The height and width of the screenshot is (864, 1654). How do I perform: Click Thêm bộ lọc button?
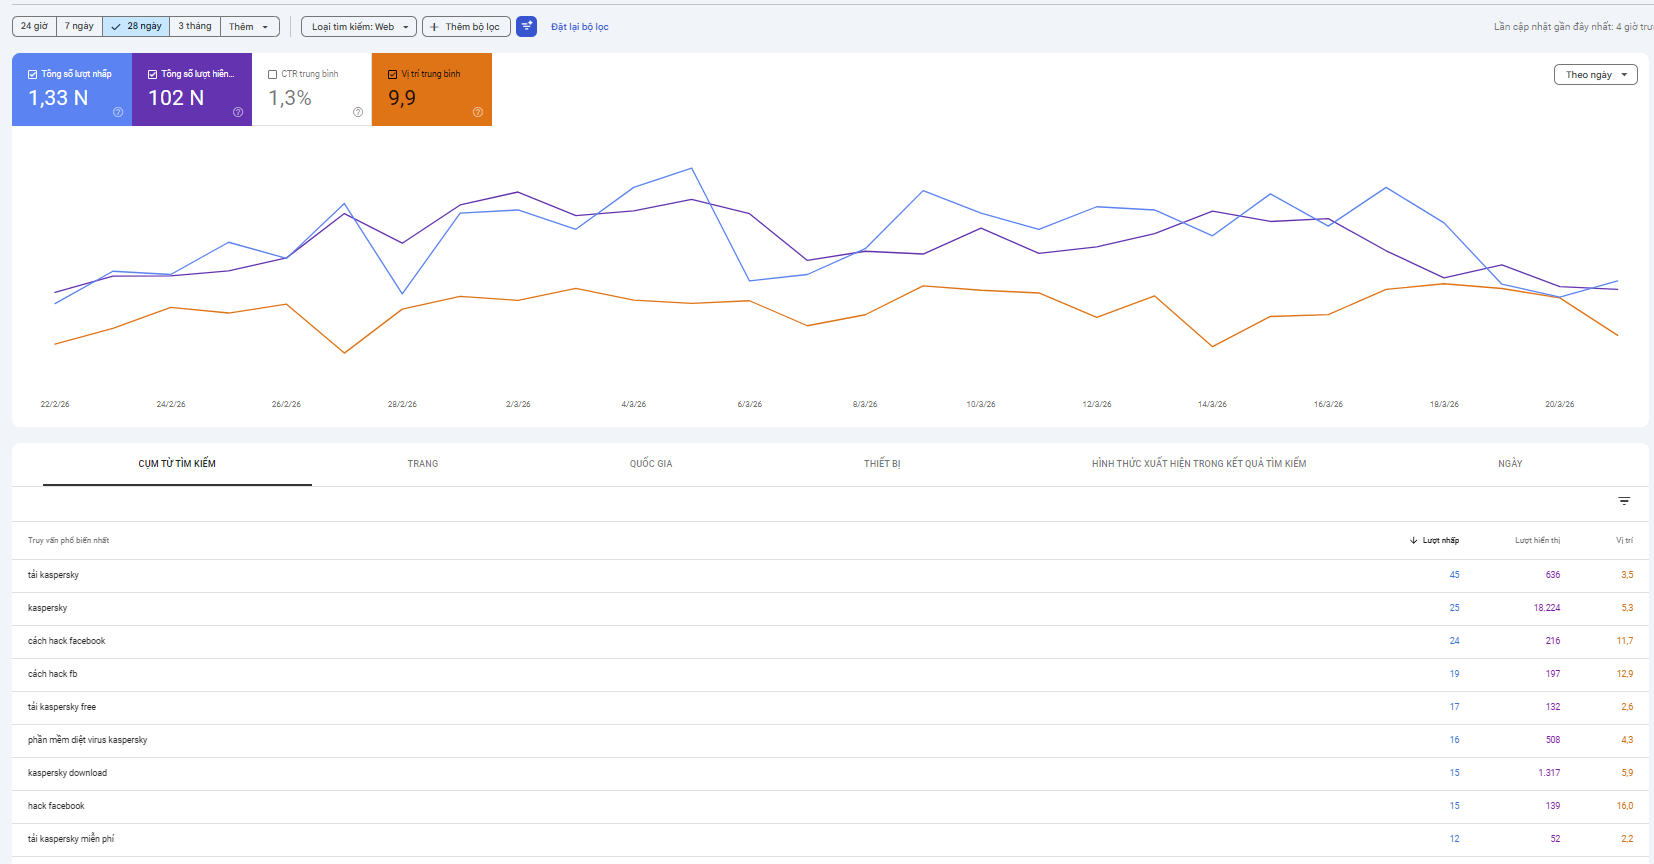point(466,27)
